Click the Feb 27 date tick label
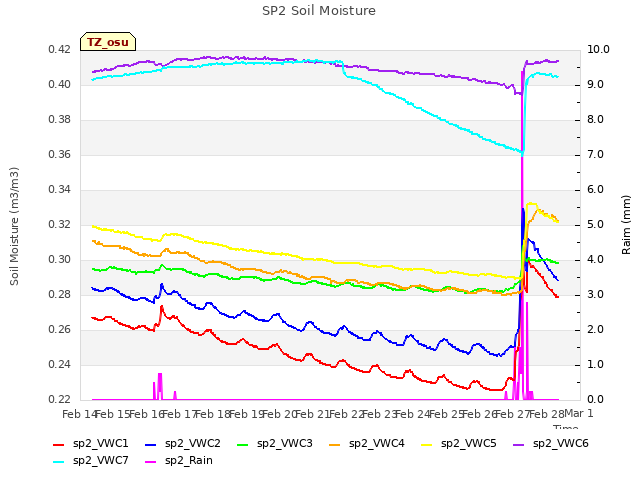Image resolution: width=640 pixels, height=480 pixels. [x=513, y=414]
